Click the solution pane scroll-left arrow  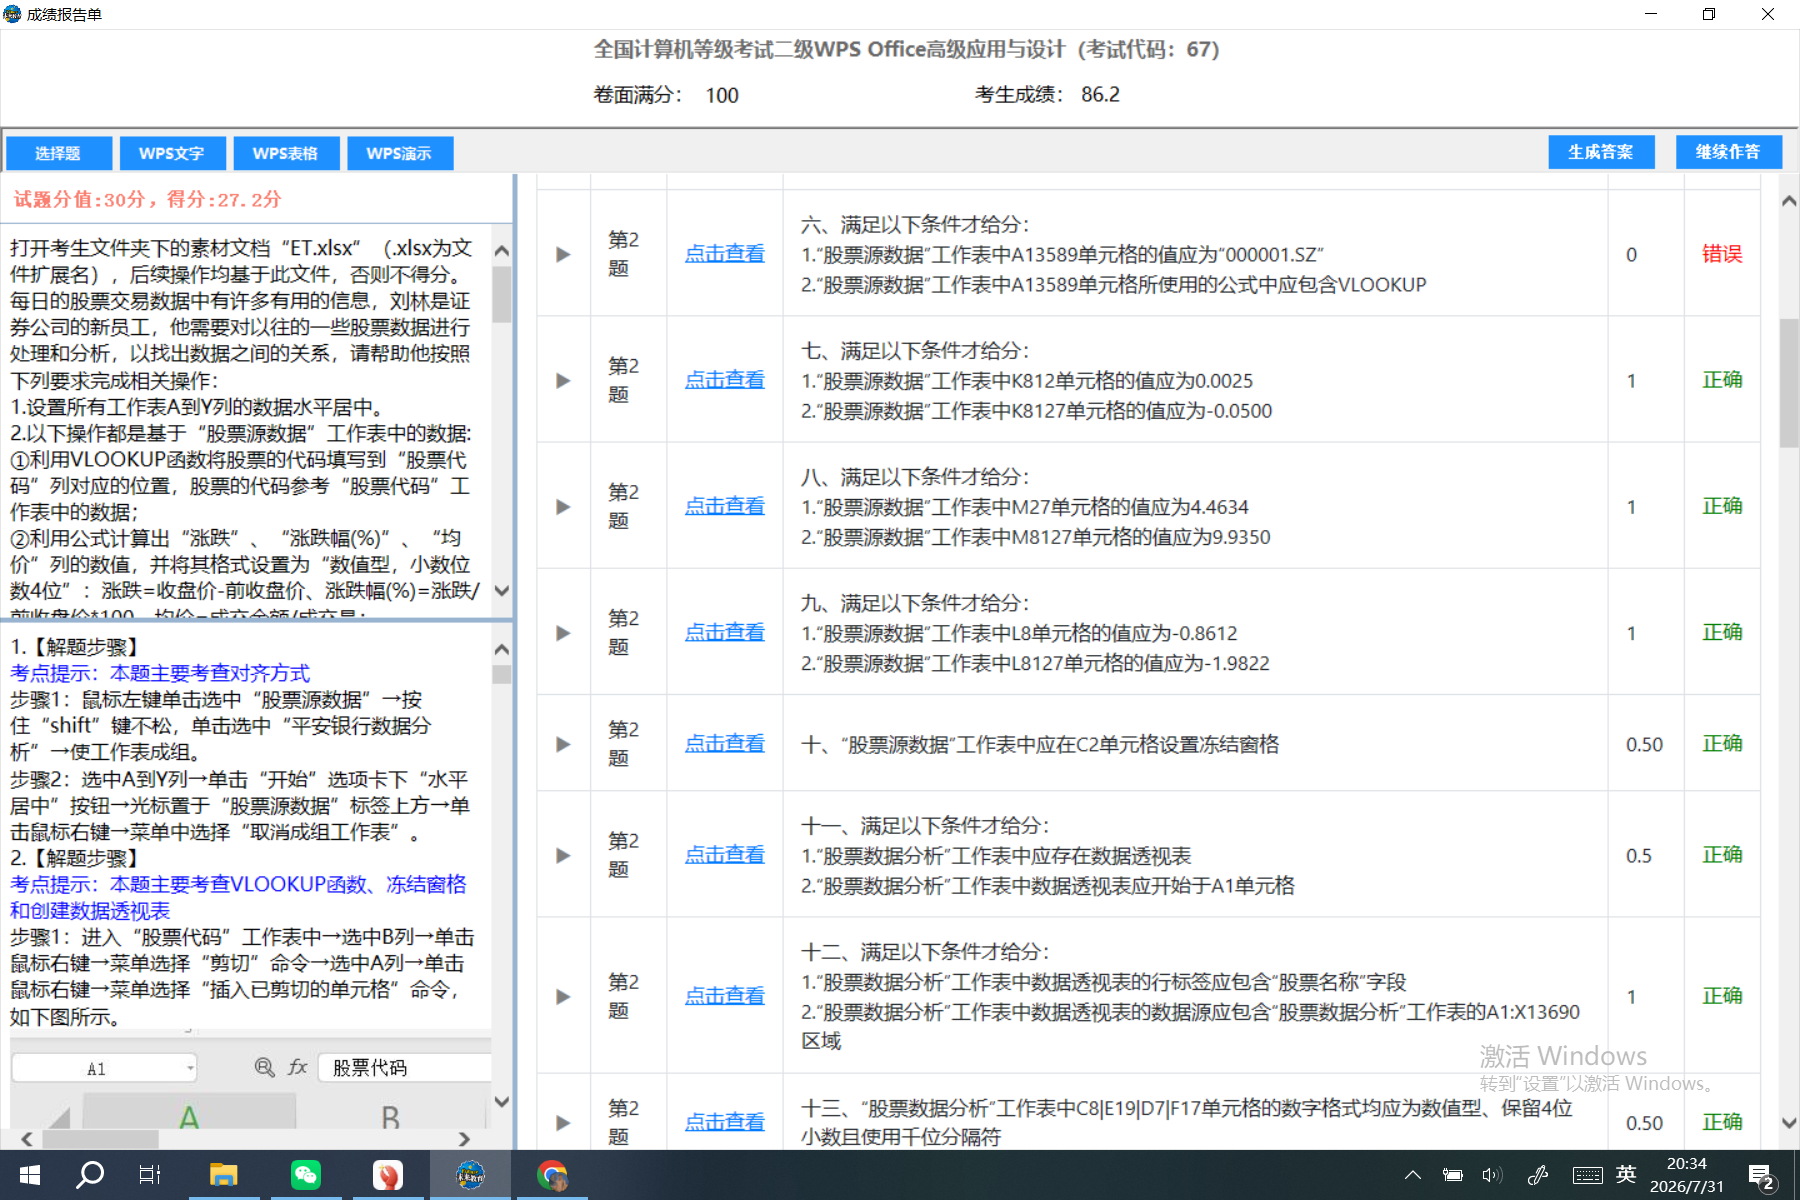point(27,1139)
